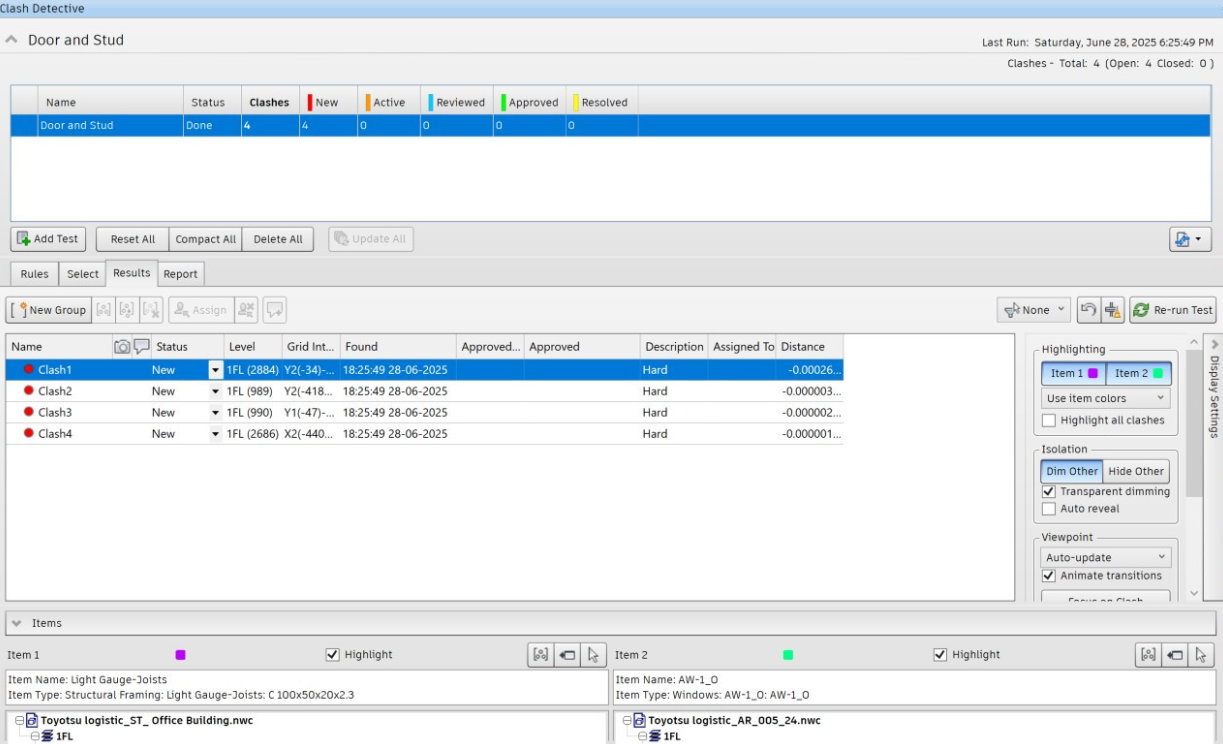The width and height of the screenshot is (1223, 744).
Task: Click the Add Test button
Action: pyautogui.click(x=50, y=239)
